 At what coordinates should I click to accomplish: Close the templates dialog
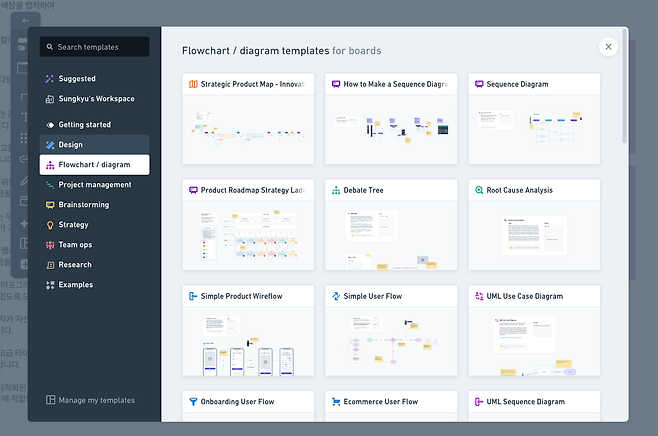(x=607, y=46)
